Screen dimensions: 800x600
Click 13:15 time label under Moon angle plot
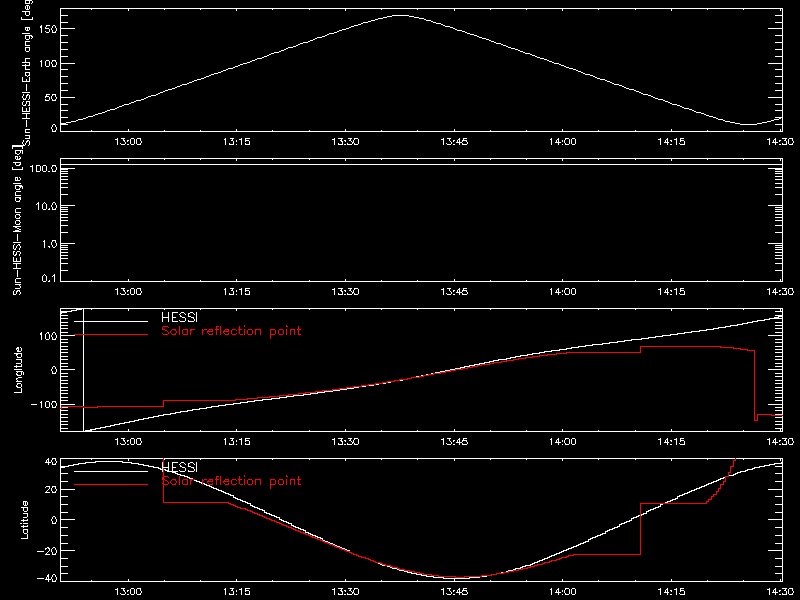237,292
